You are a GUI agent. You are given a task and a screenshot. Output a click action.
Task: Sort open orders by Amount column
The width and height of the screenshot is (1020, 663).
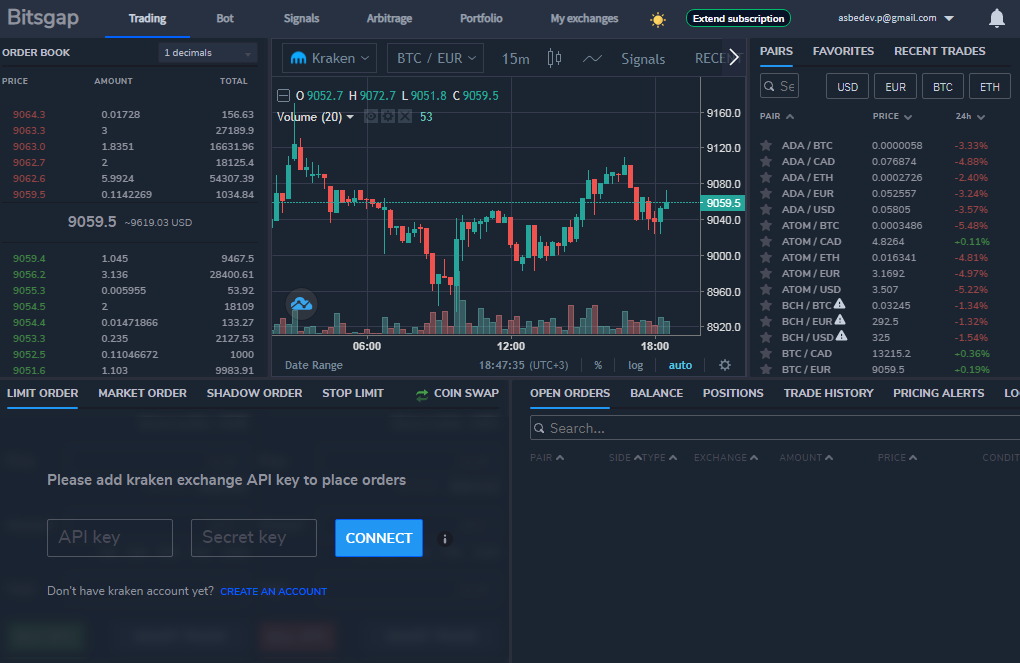pyautogui.click(x=806, y=457)
